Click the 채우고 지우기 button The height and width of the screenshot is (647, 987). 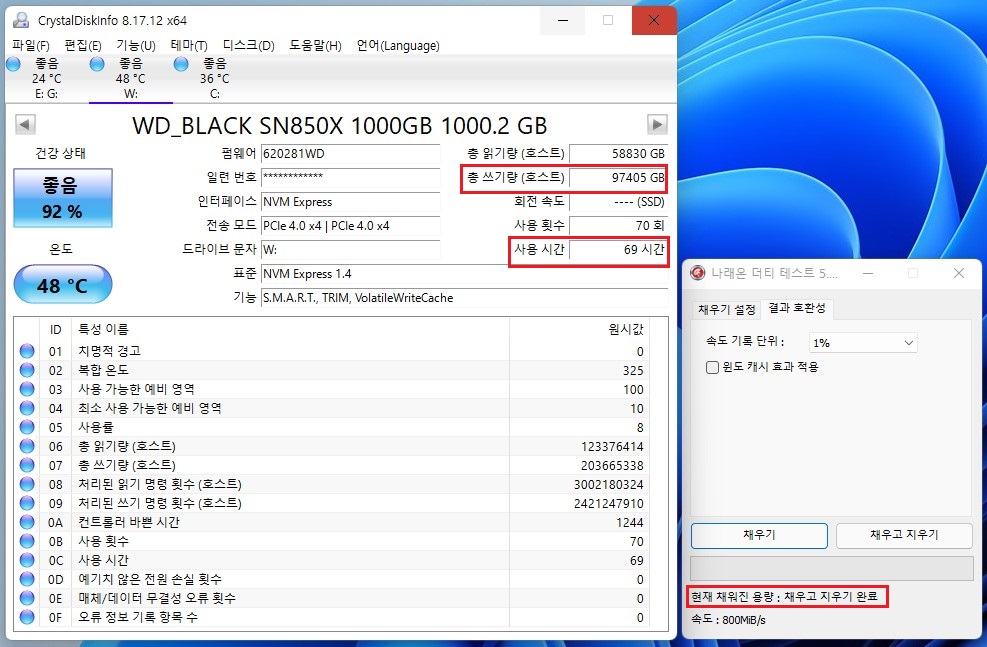(904, 535)
